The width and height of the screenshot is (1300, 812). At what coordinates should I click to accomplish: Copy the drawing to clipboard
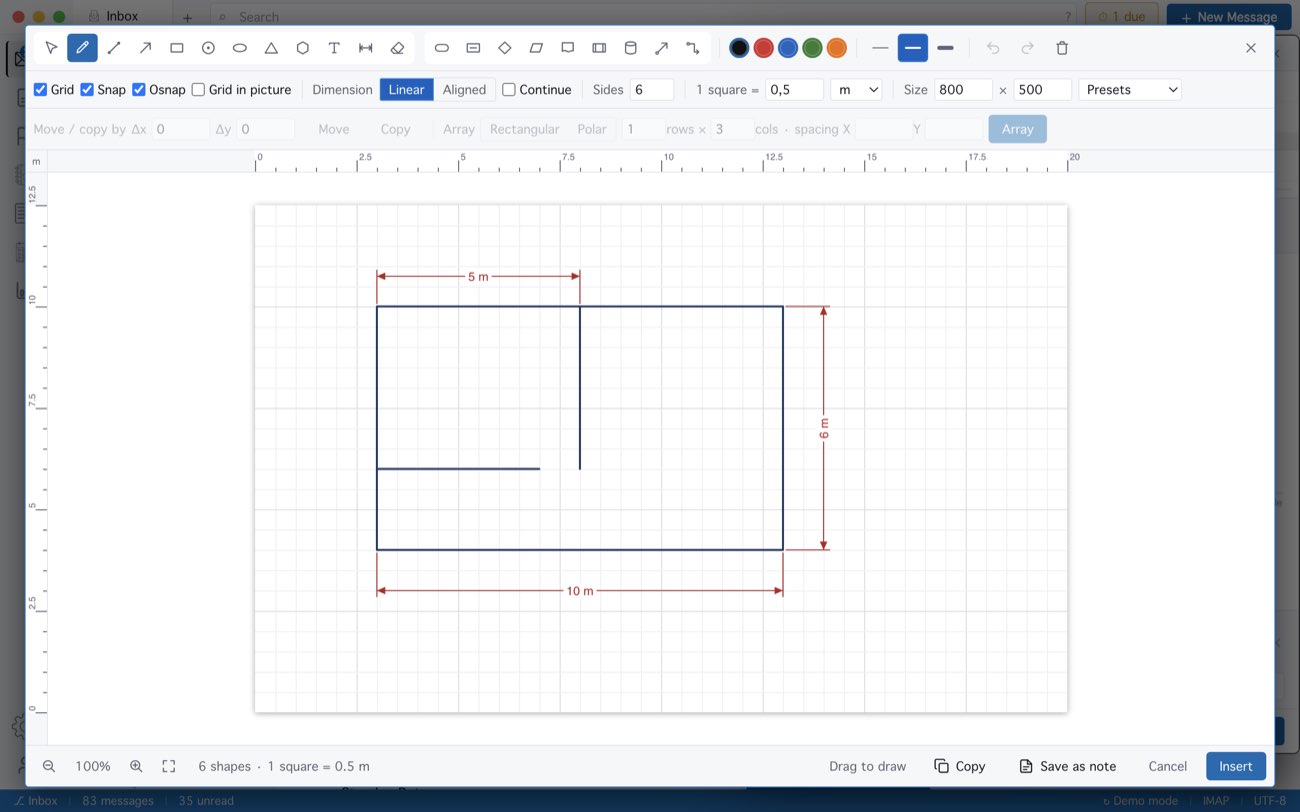click(x=960, y=766)
